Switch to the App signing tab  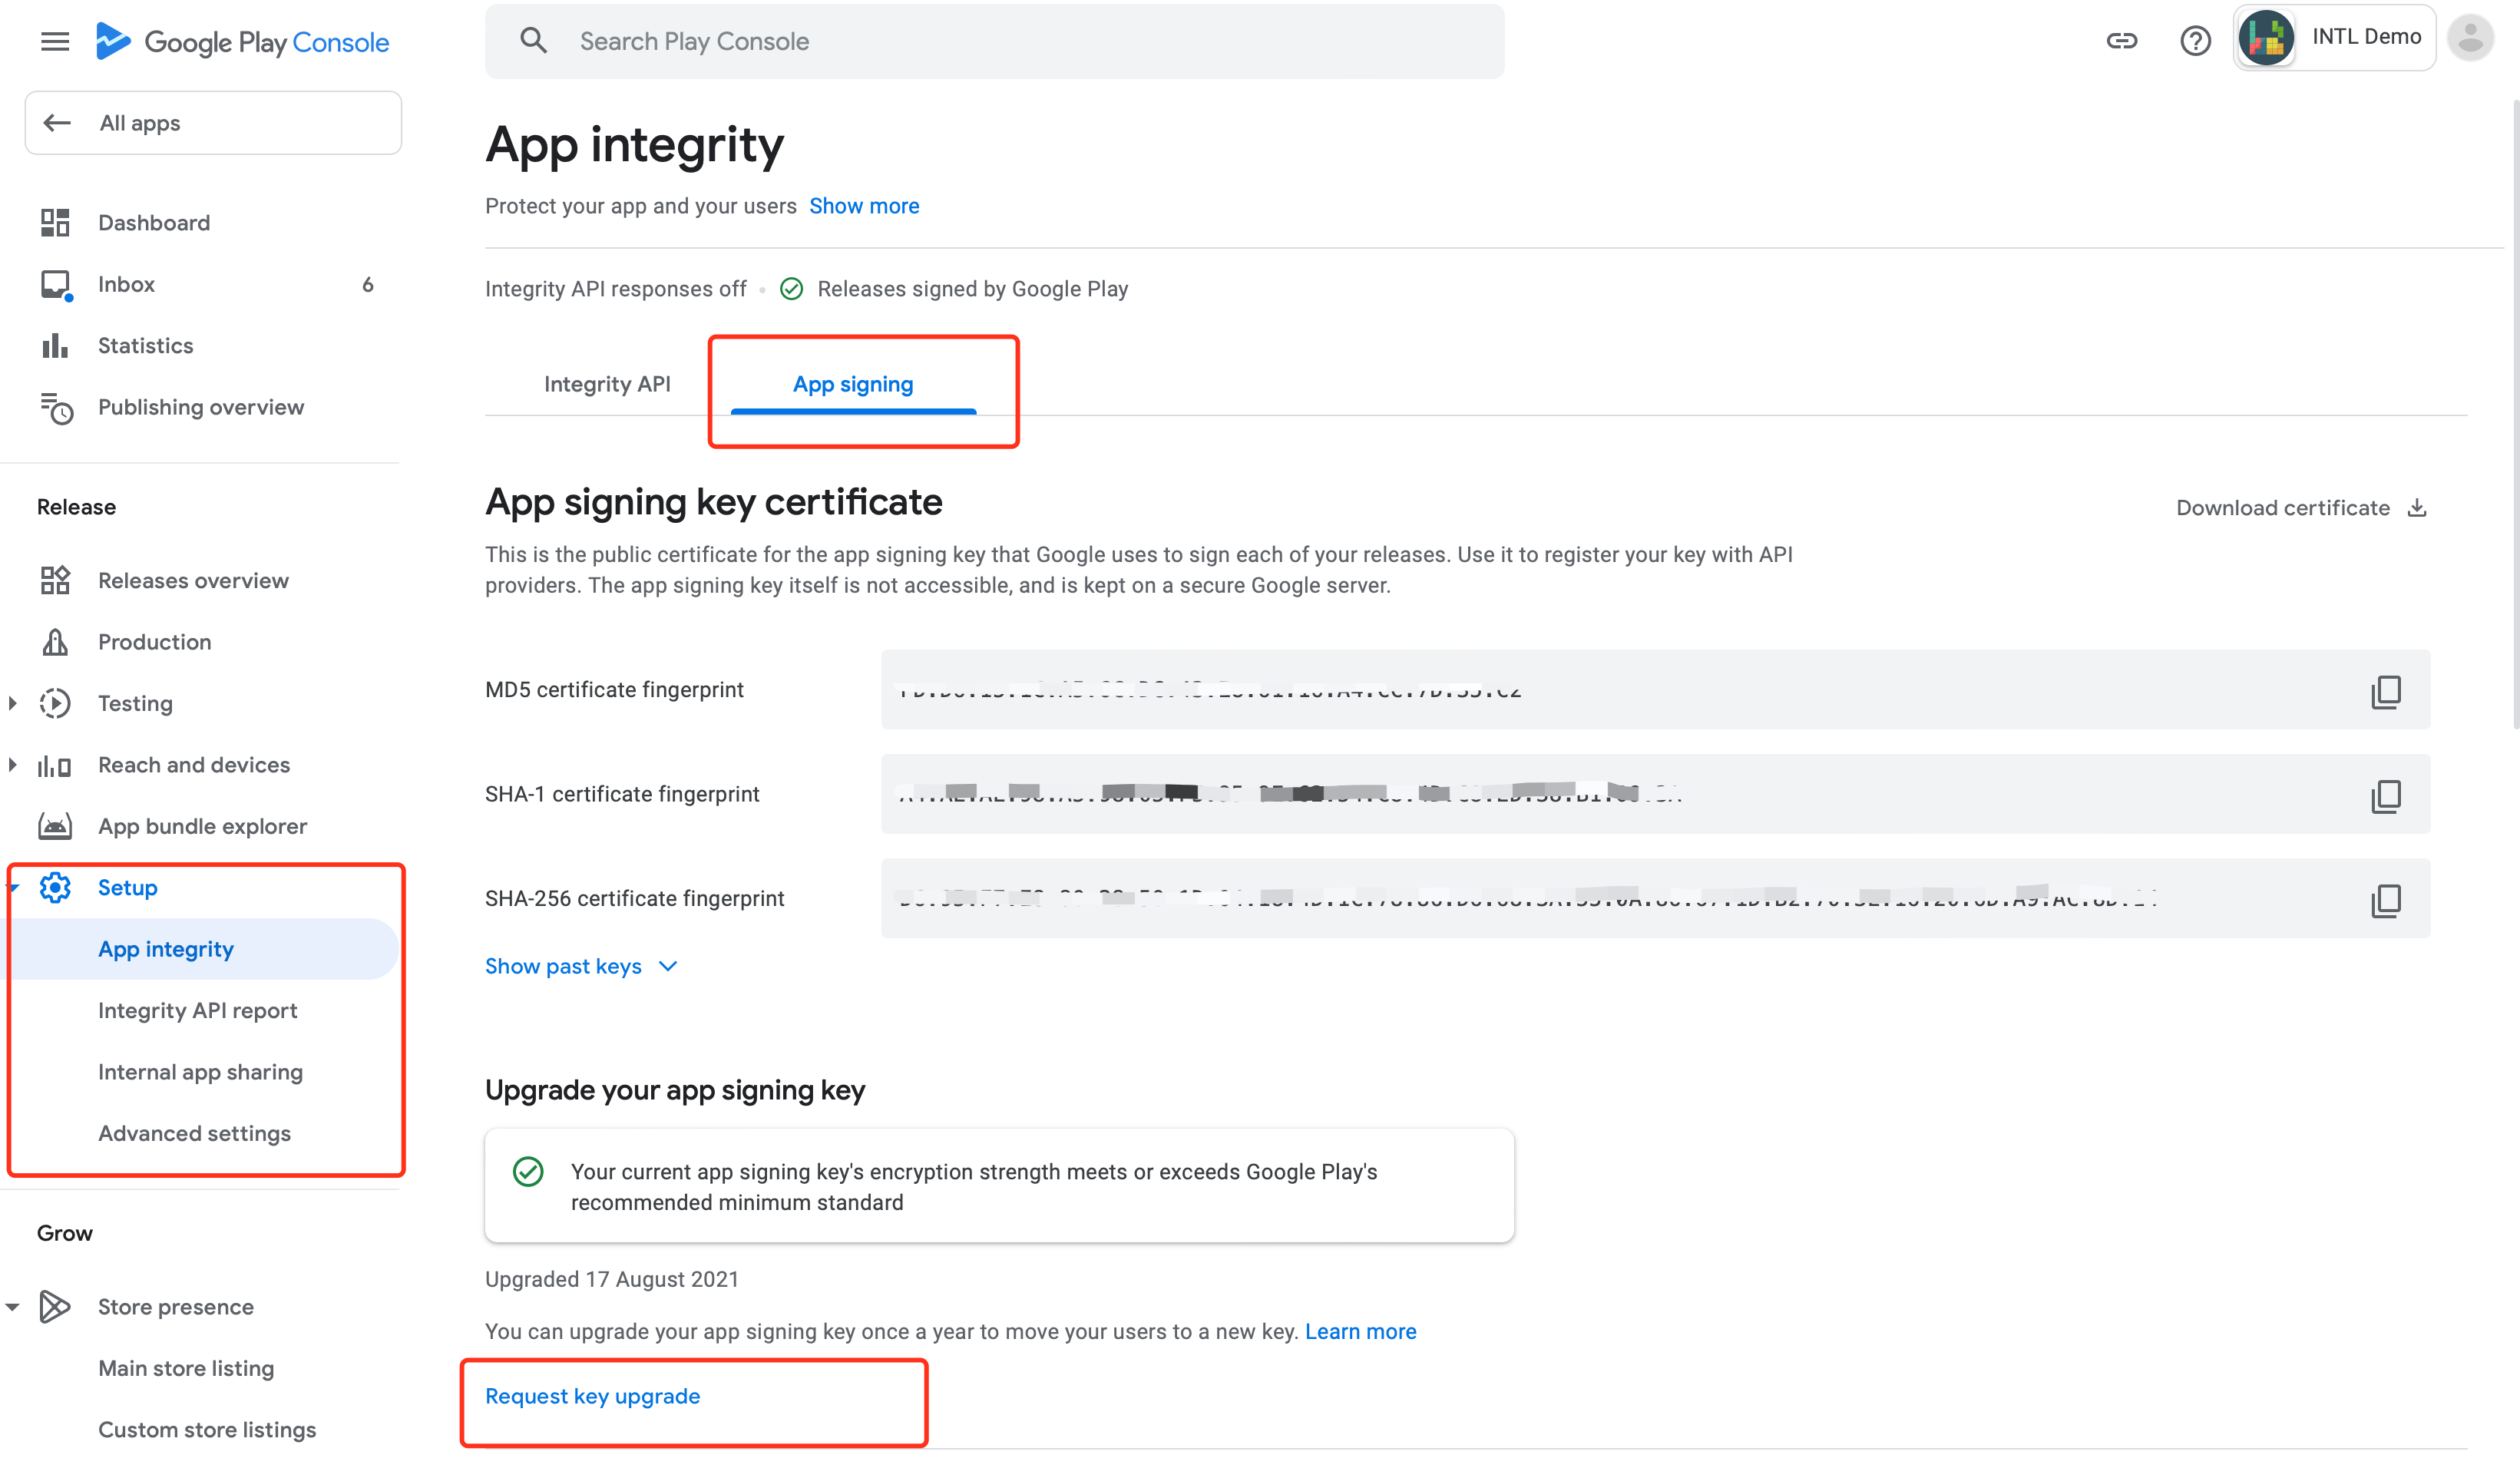pos(852,383)
